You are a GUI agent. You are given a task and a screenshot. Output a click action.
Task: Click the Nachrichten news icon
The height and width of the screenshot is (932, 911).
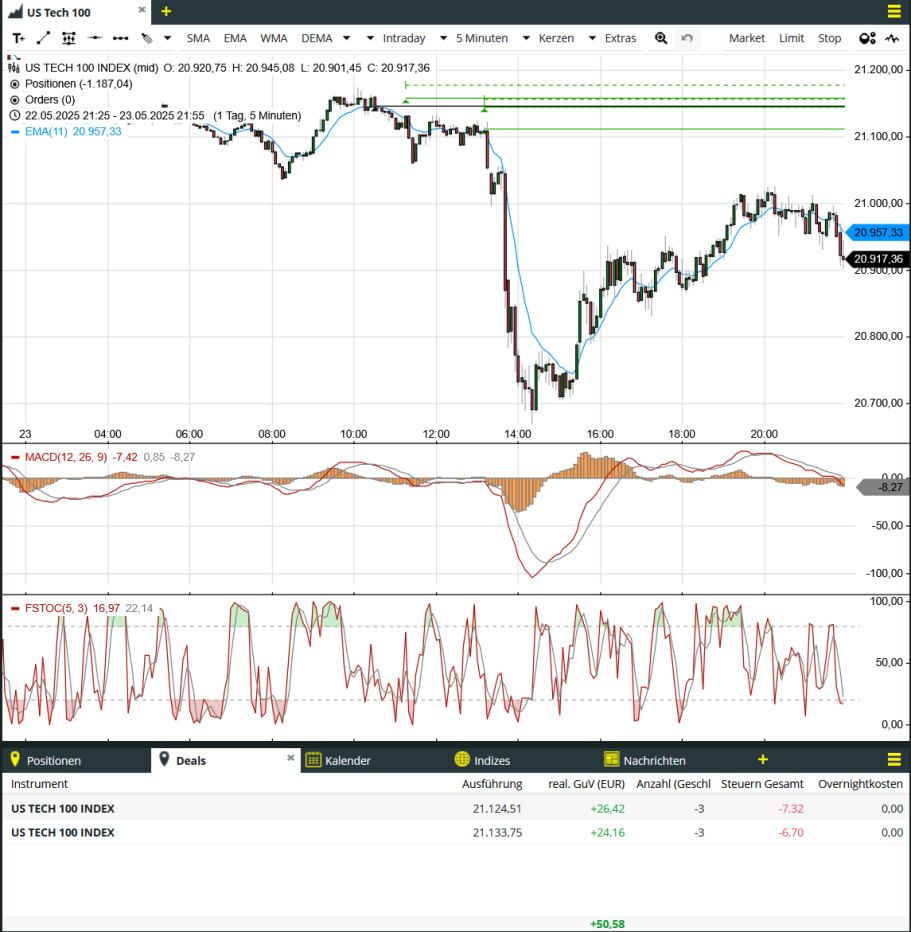click(x=611, y=760)
